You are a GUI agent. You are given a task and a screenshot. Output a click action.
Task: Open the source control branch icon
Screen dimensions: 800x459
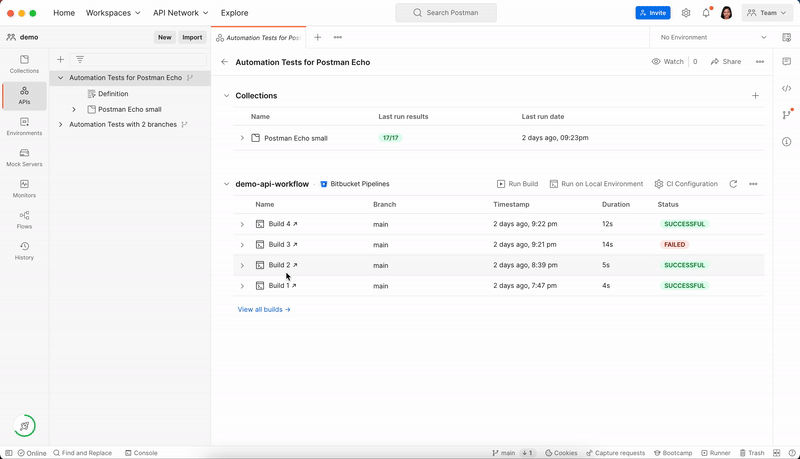[786, 115]
